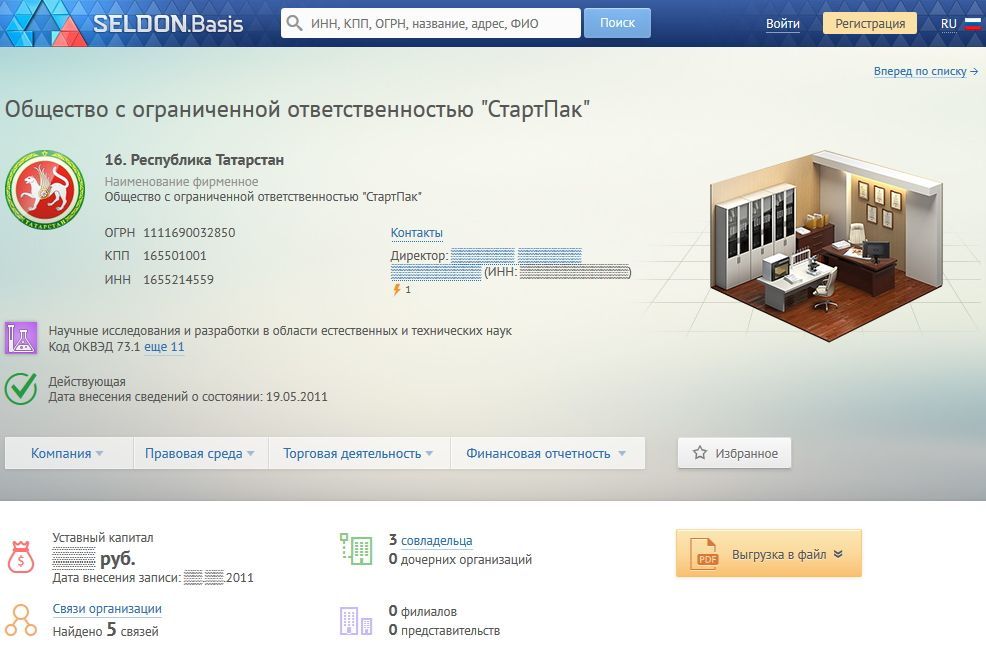Click the Russian flag language icon
The width and height of the screenshot is (986, 653).
[x=972, y=24]
